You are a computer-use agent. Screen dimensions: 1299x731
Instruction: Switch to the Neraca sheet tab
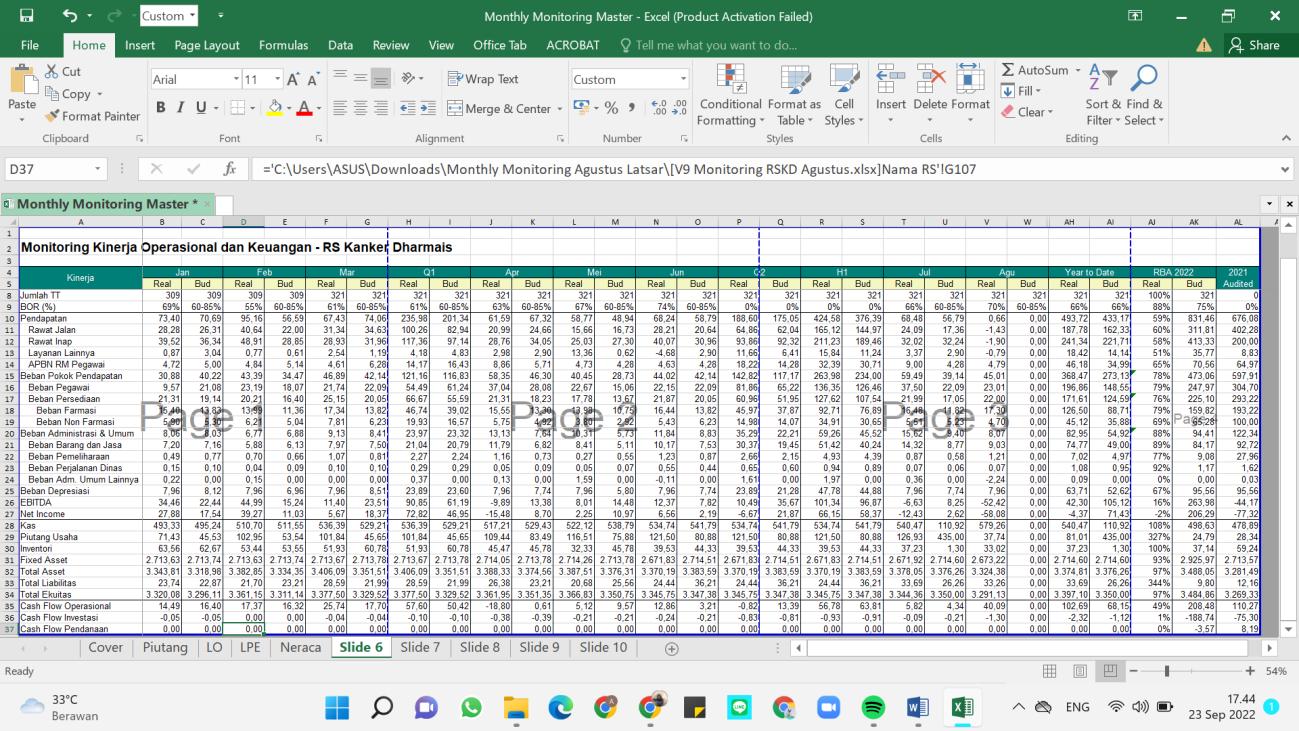coord(300,647)
